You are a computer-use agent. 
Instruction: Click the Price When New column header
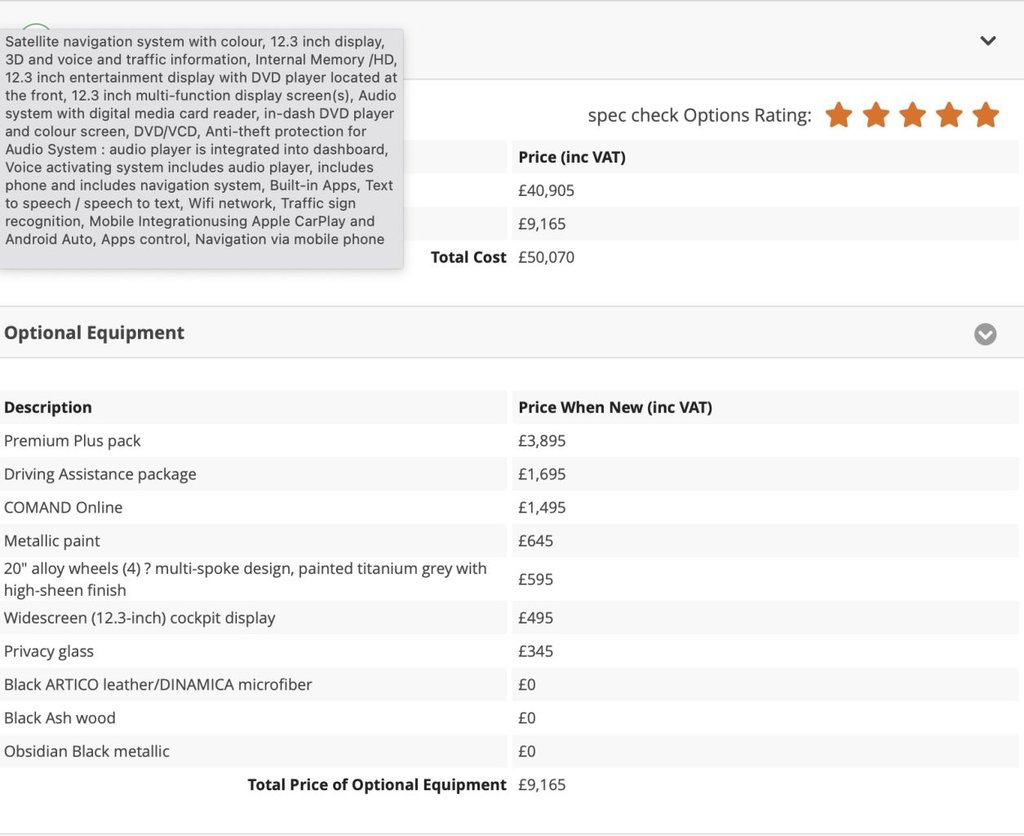(x=615, y=407)
